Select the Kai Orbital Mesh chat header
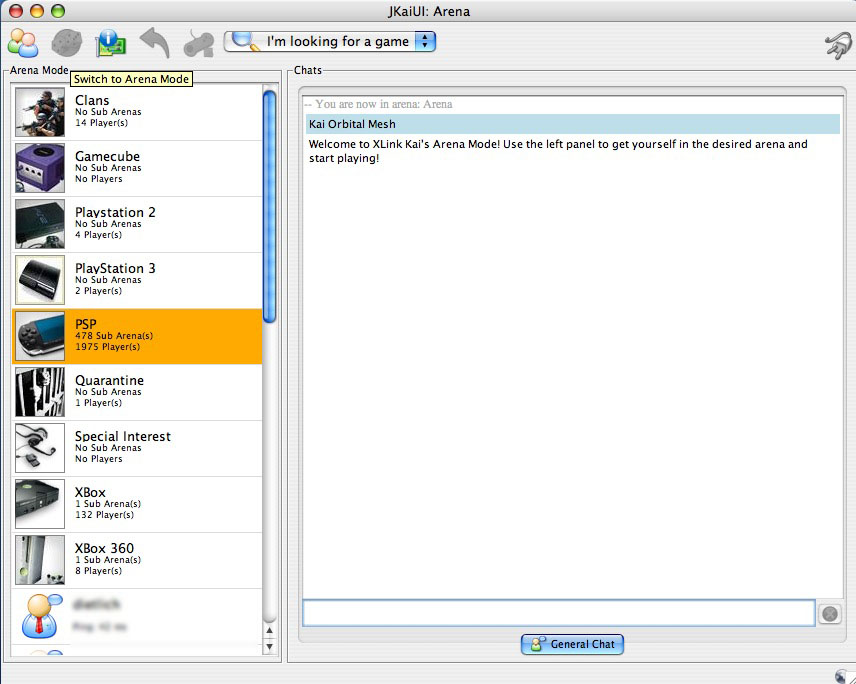Image resolution: width=856 pixels, height=684 pixels. [x=572, y=124]
